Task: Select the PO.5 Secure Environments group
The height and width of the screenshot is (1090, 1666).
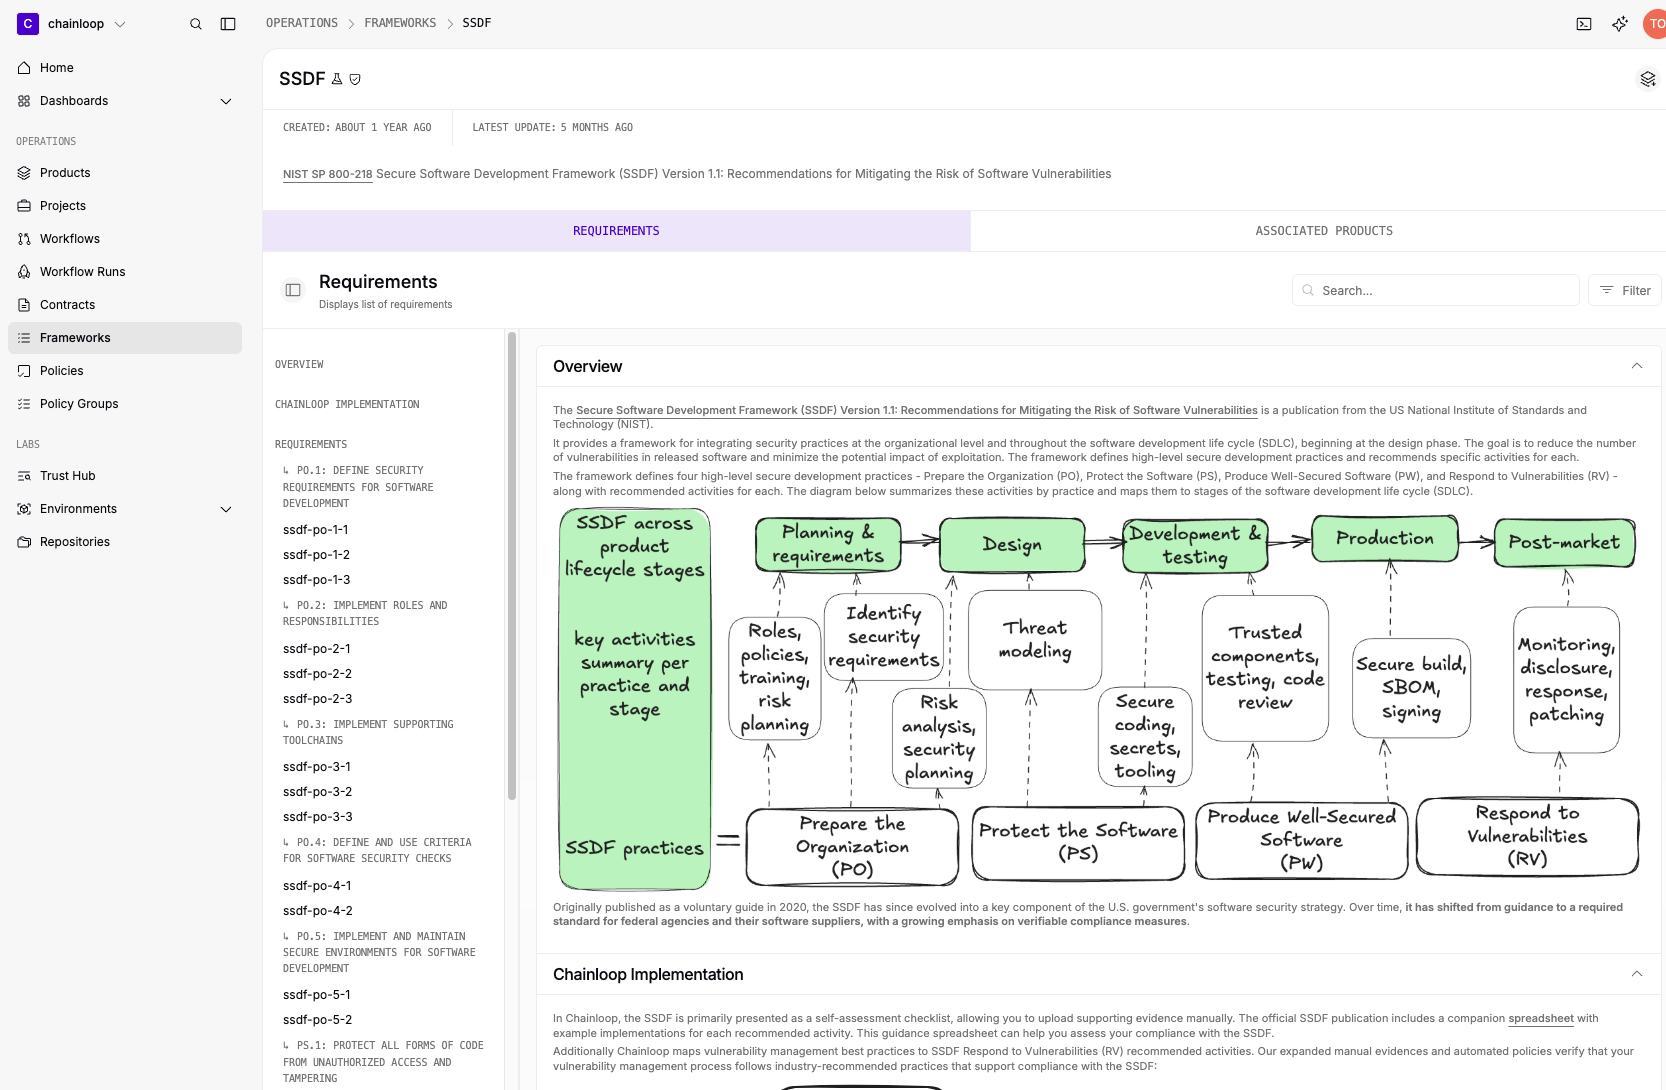Action: pyautogui.click(x=379, y=952)
